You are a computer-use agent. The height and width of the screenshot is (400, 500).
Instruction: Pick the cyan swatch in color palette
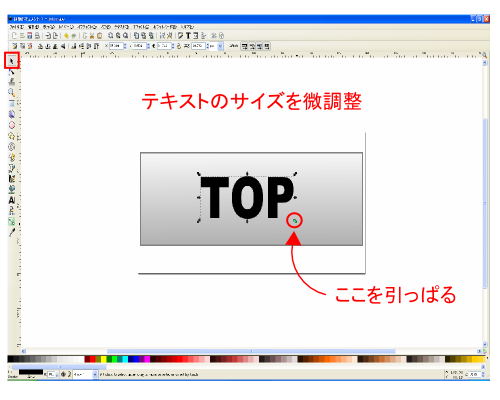tap(125, 359)
